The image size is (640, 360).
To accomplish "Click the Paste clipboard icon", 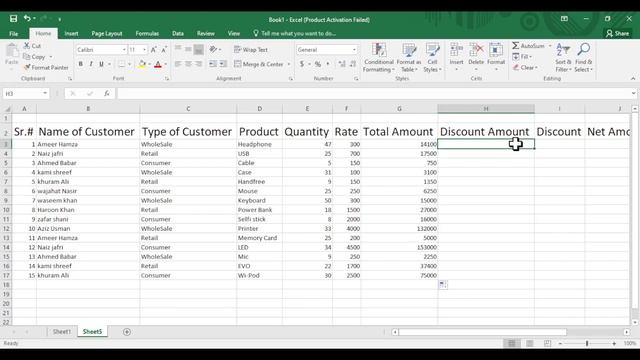I will tap(12, 52).
